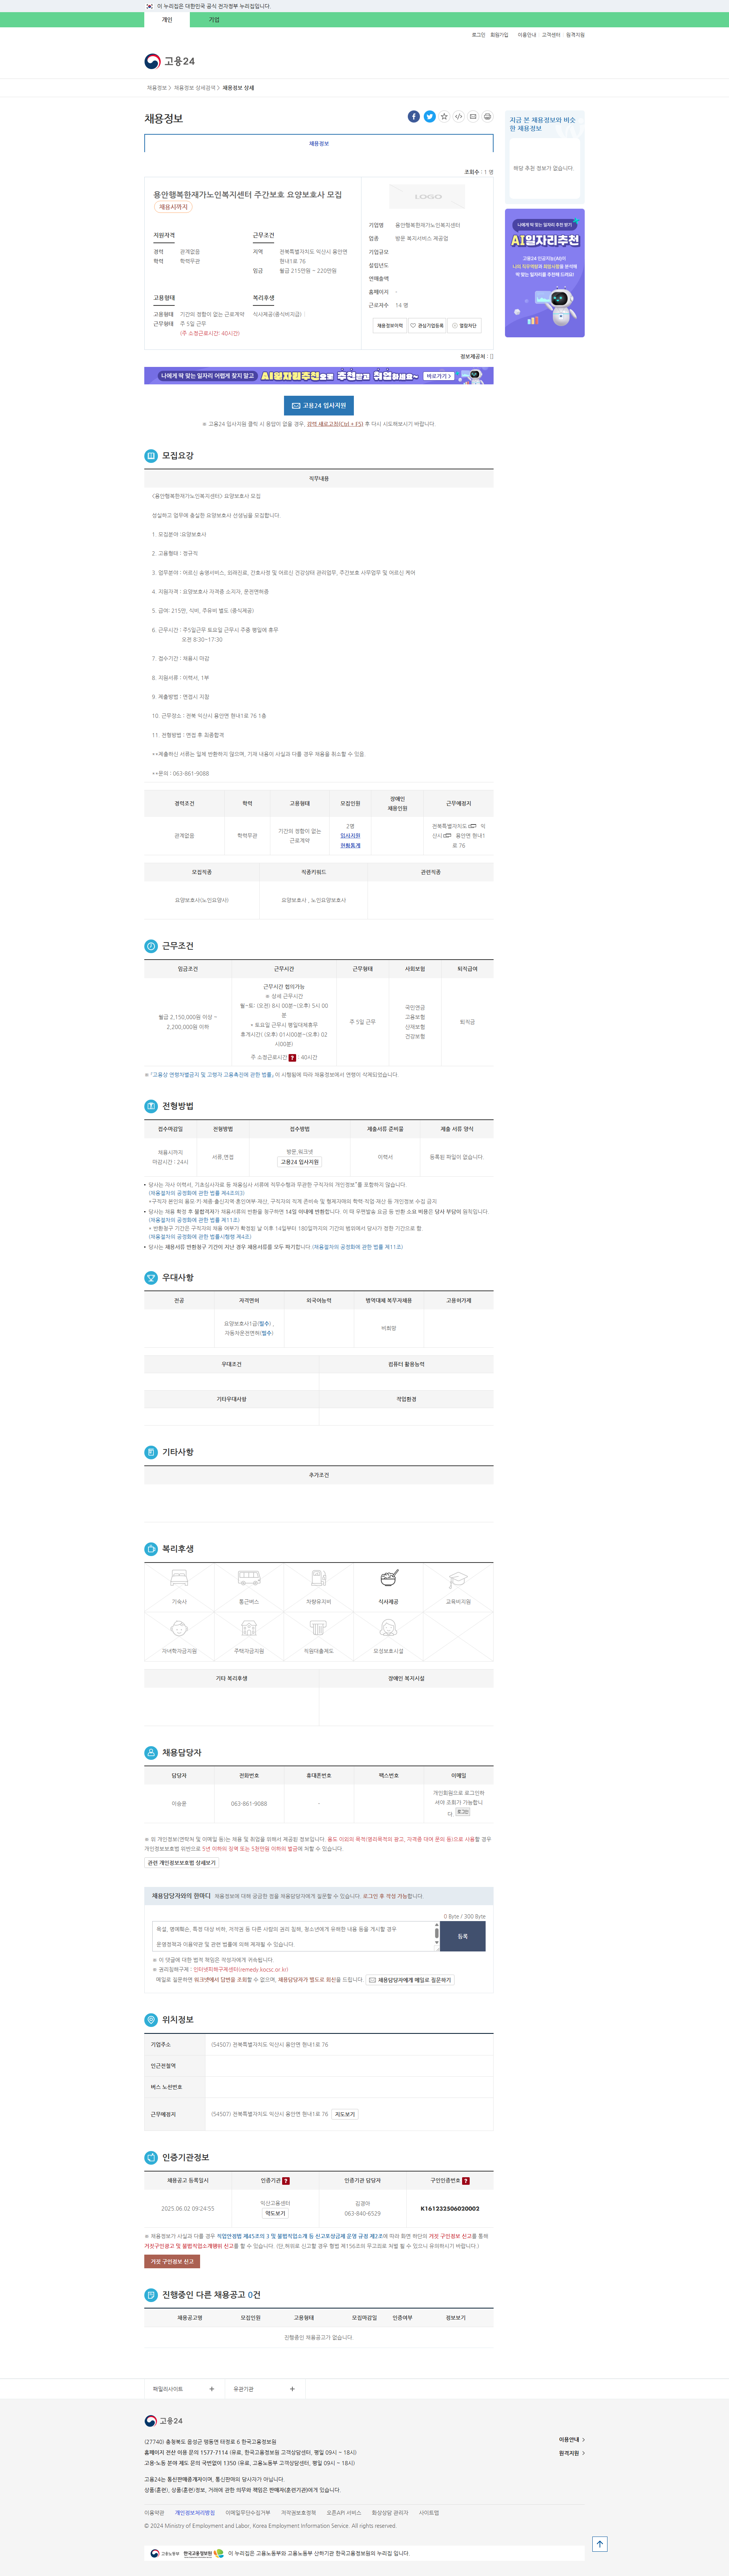Open the AI일자리추천 sidebar robot banner
Viewport: 729px width, 2576px height.
coord(545,273)
